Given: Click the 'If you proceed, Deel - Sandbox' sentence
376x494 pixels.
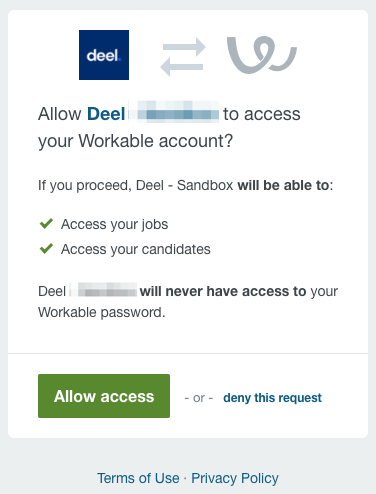Looking at the screenshot, I should [x=135, y=185].
